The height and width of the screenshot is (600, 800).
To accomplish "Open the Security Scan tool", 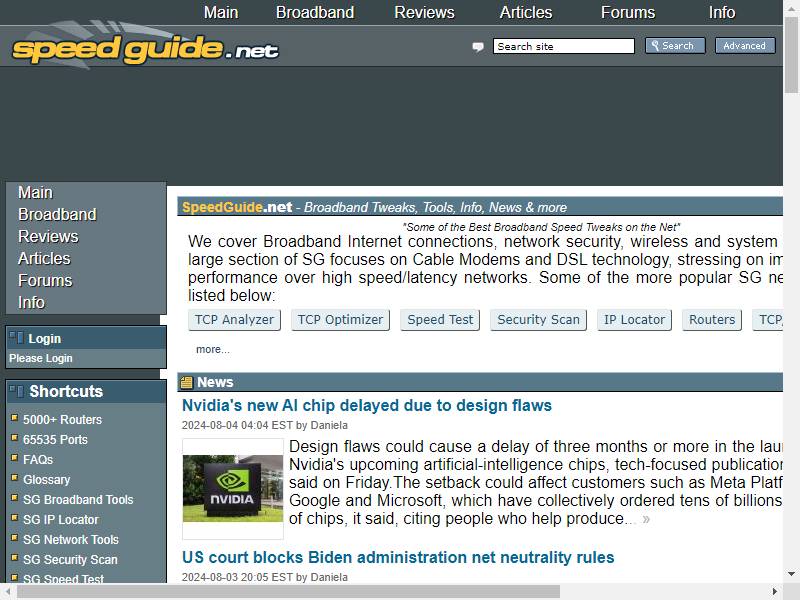I will point(538,320).
